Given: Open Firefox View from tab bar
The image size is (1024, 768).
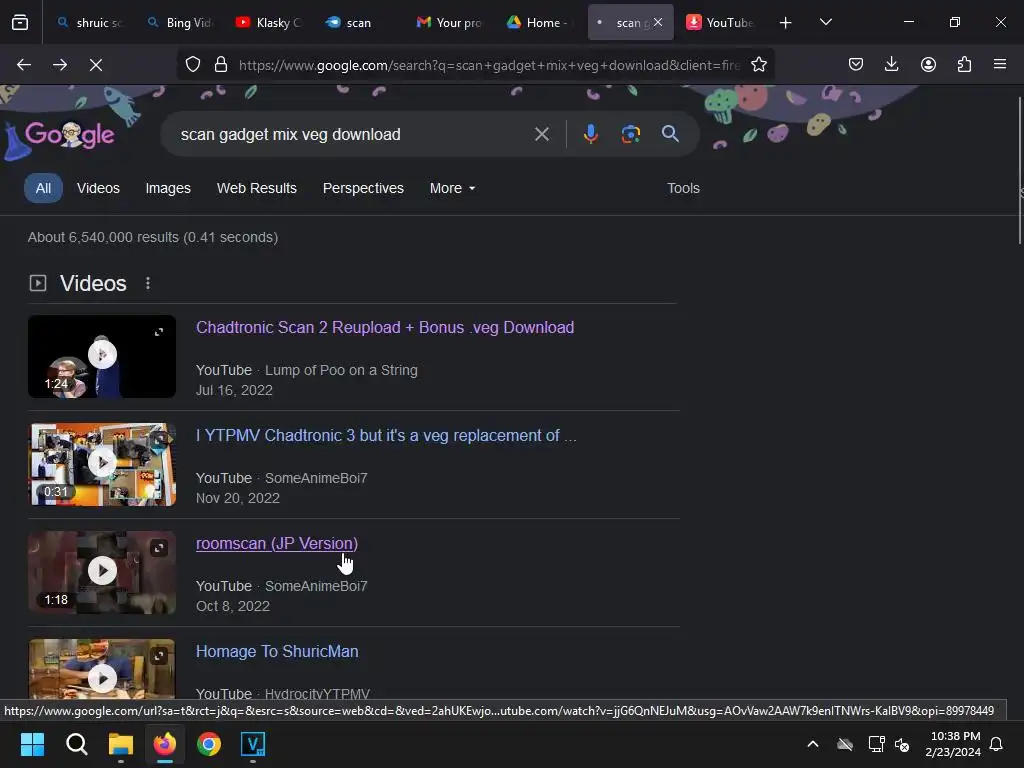Looking at the screenshot, I should click(20, 22).
